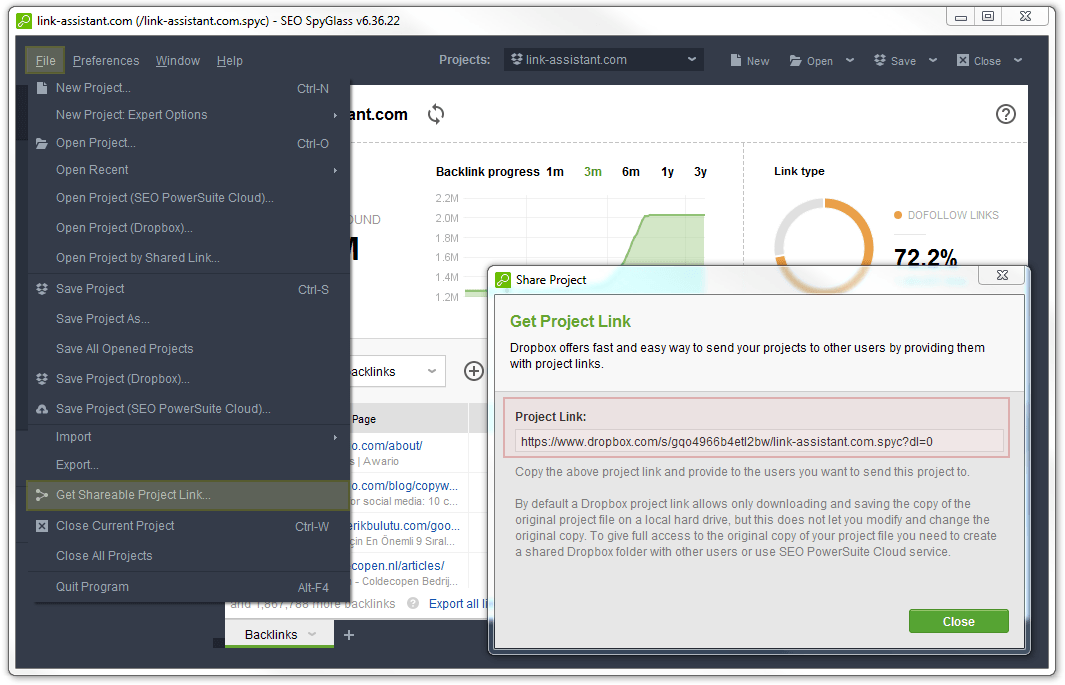The image size is (1065, 685).
Task: Open the copen.nl/articles/ backlink
Action: pyautogui.click(x=397, y=566)
